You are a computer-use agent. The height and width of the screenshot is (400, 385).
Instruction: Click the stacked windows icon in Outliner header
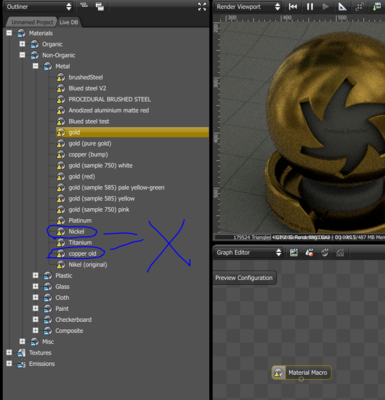click(100, 7)
